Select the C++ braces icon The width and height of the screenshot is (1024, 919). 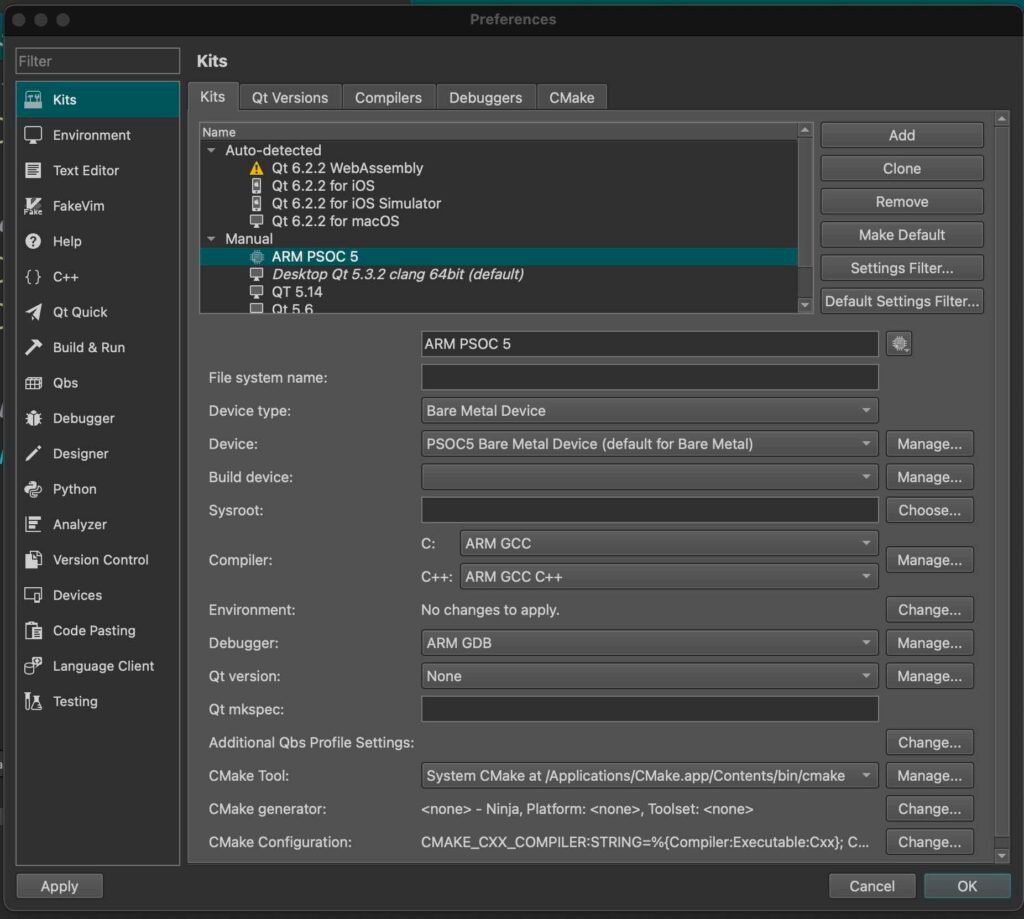click(x=33, y=276)
